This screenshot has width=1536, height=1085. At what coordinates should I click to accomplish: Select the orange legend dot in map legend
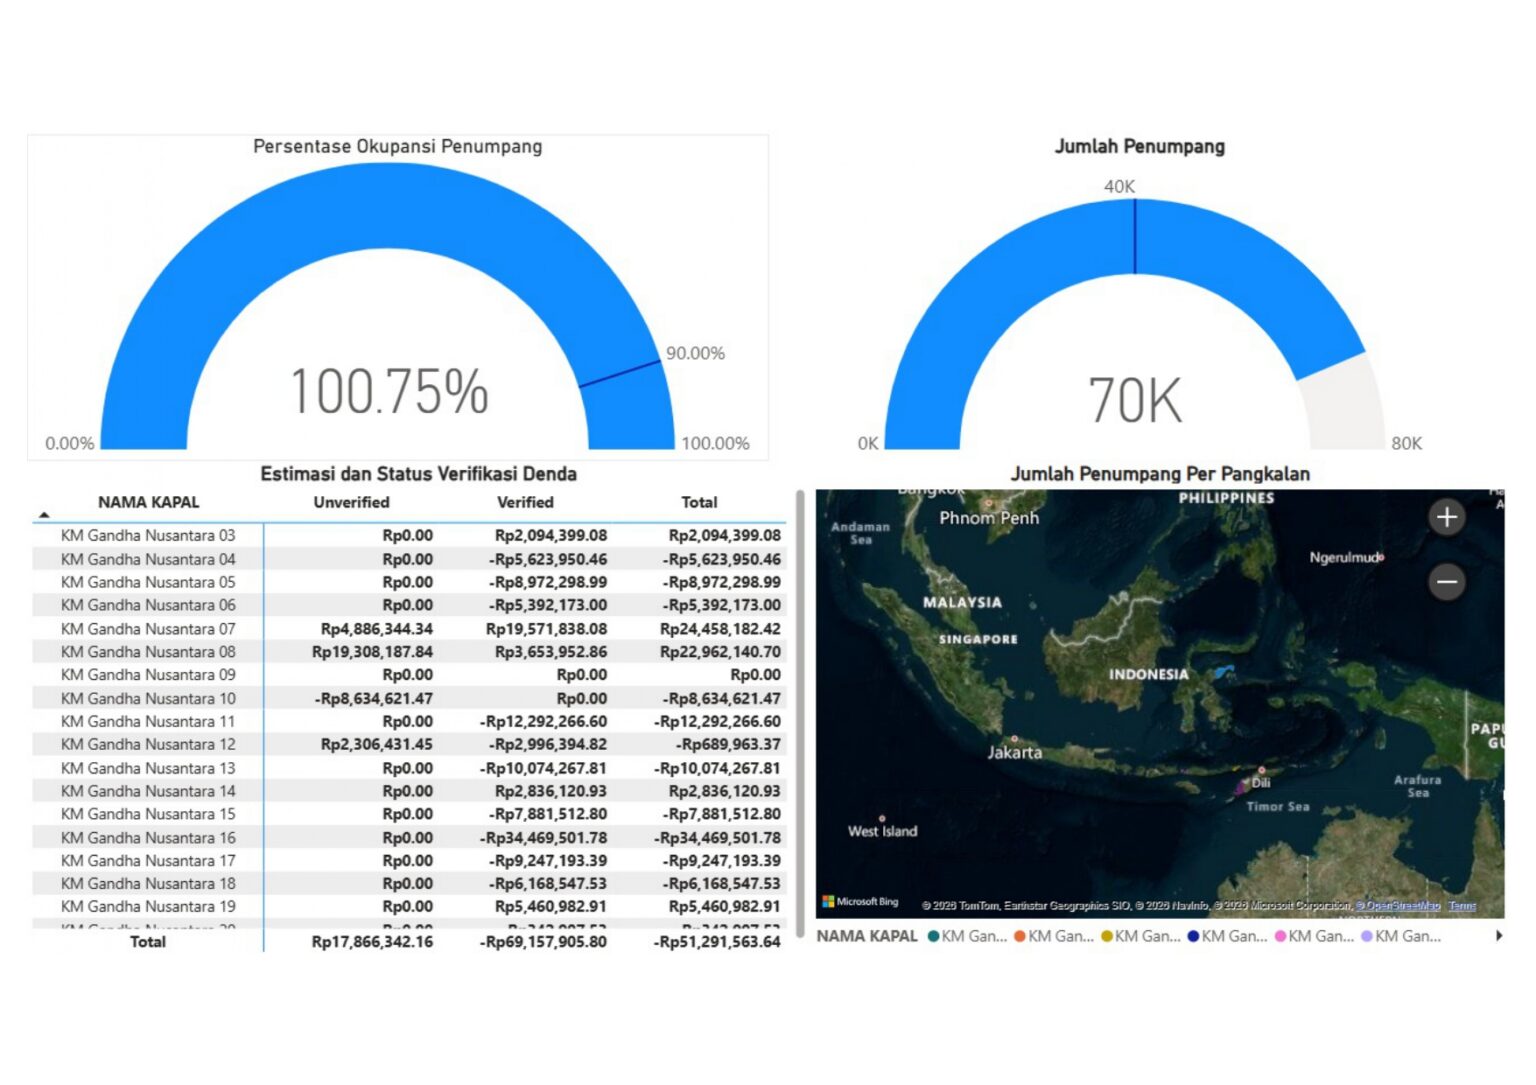point(1020,937)
